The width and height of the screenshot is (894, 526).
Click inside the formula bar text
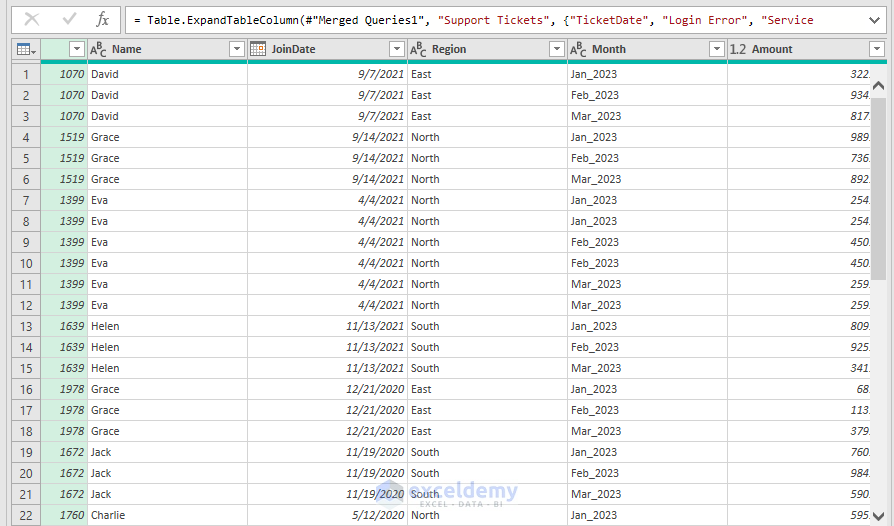coord(473,21)
